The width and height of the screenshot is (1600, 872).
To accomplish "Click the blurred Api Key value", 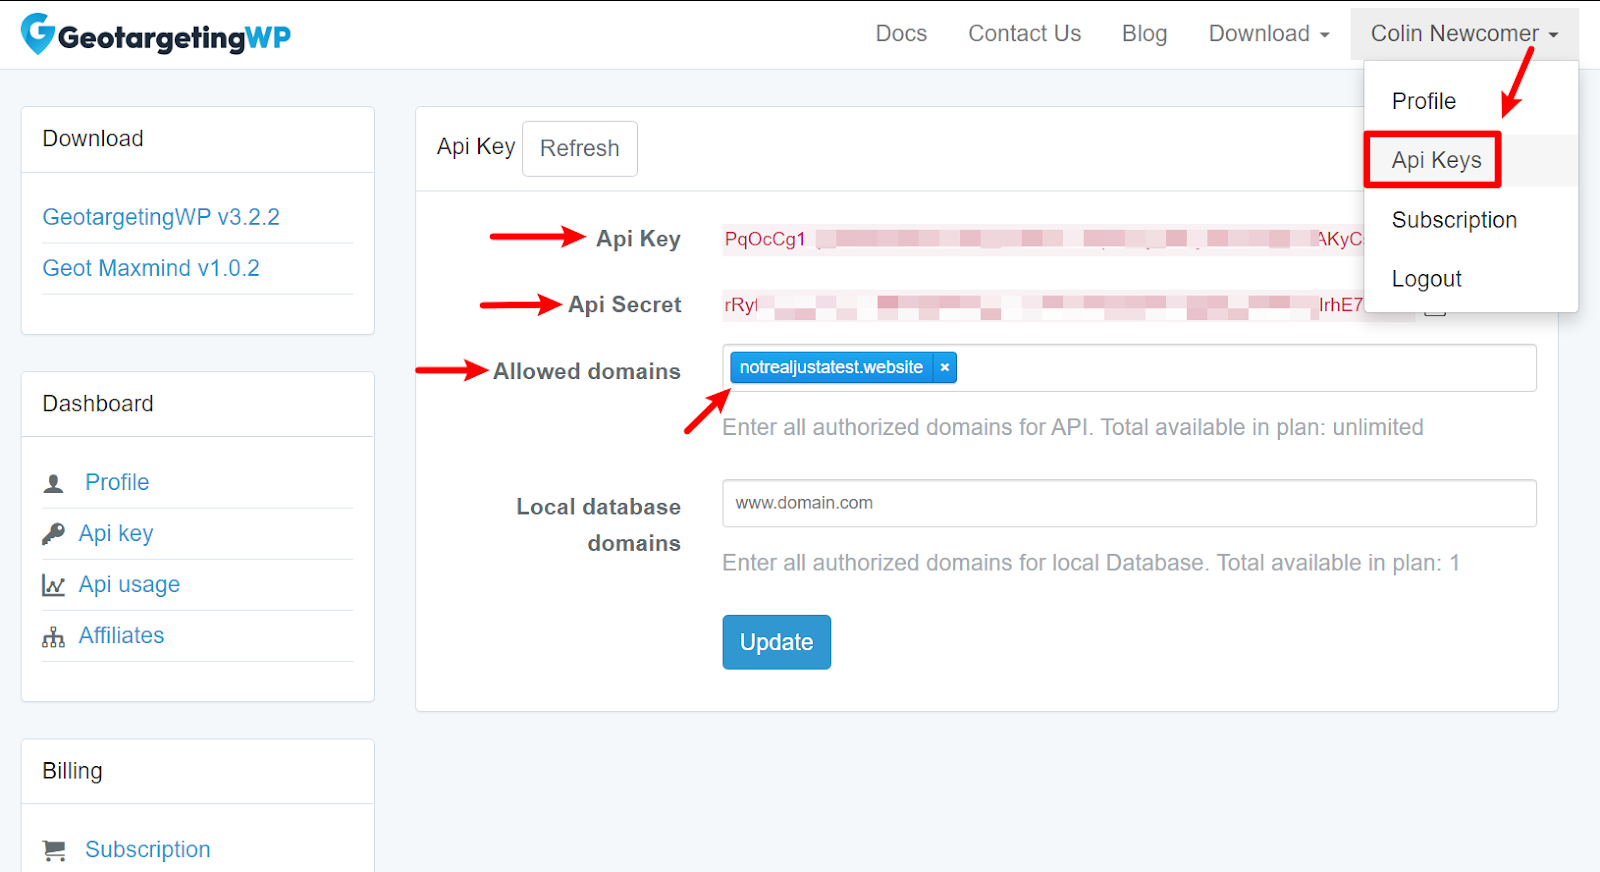I will coord(1044,239).
